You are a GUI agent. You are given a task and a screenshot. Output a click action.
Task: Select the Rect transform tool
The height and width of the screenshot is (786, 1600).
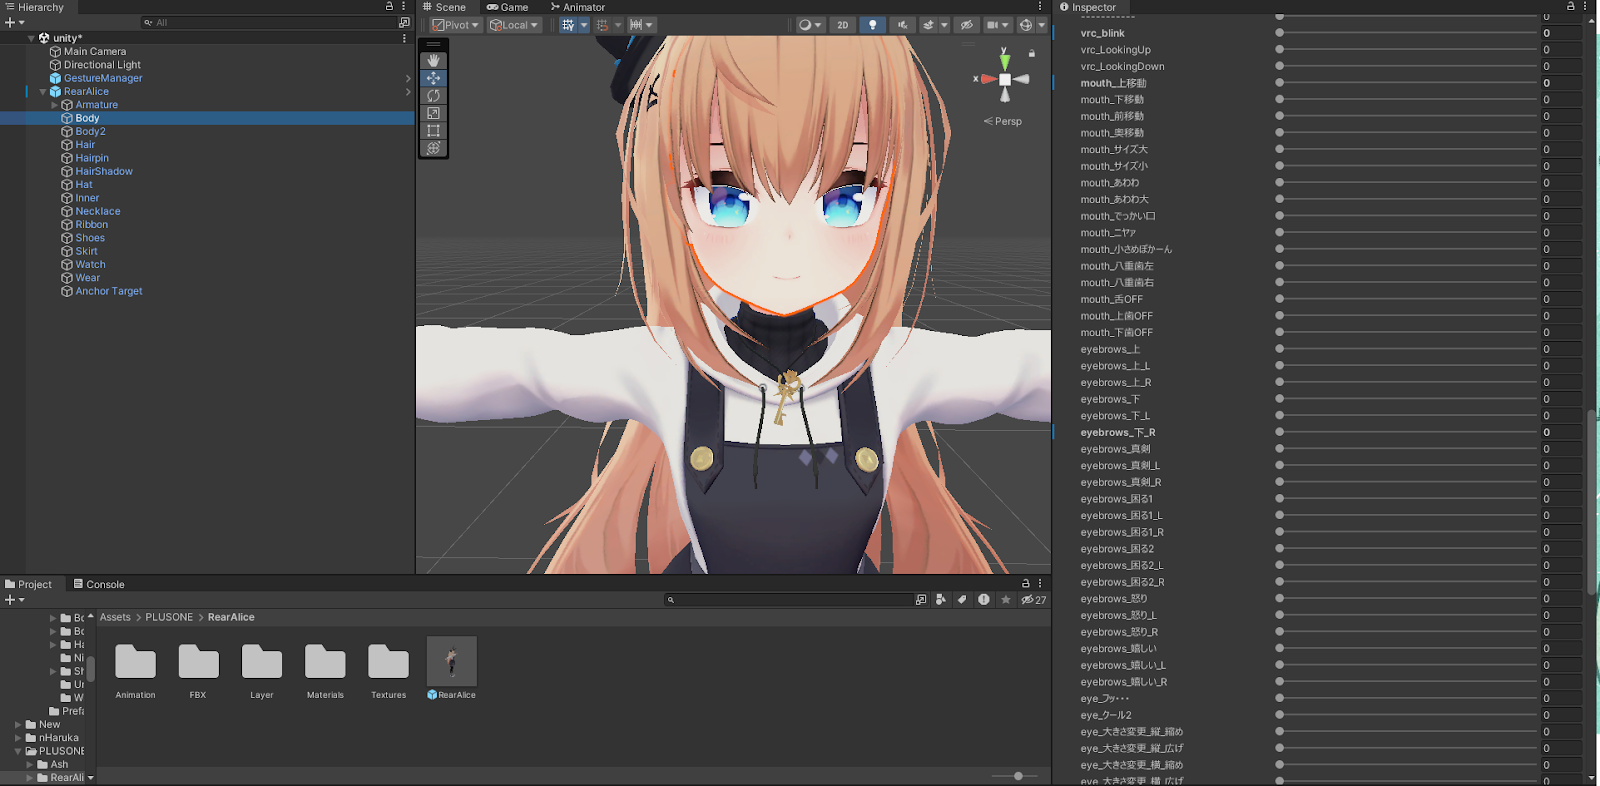point(433,131)
